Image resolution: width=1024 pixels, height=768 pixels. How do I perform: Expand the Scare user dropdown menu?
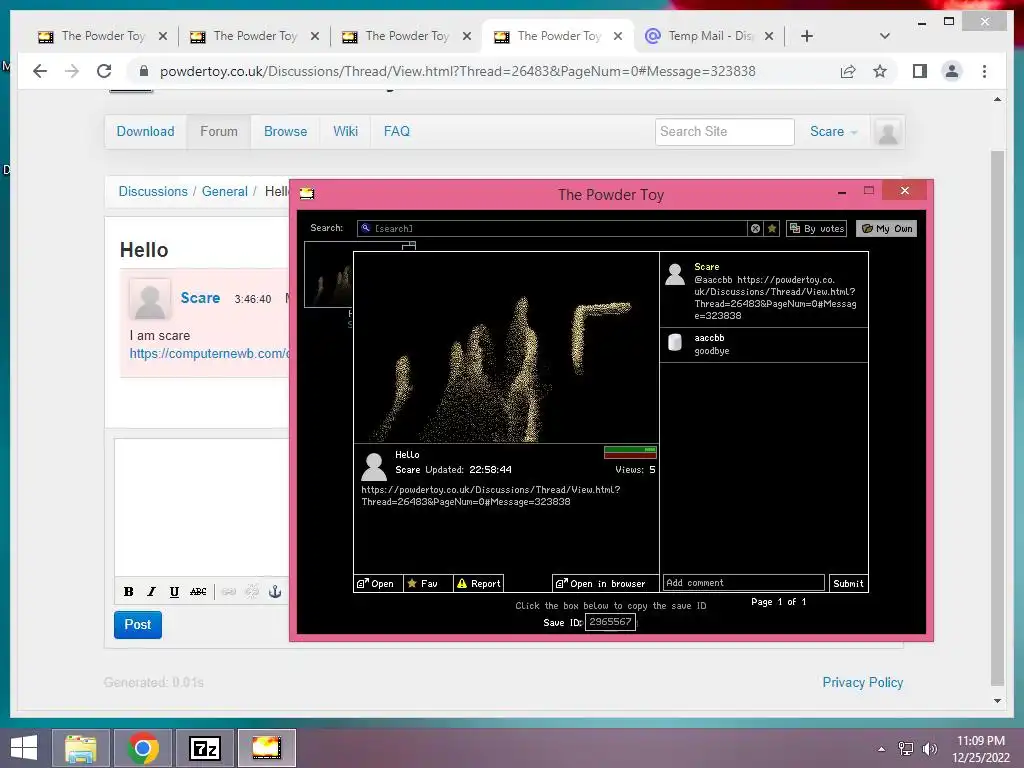pyautogui.click(x=833, y=131)
